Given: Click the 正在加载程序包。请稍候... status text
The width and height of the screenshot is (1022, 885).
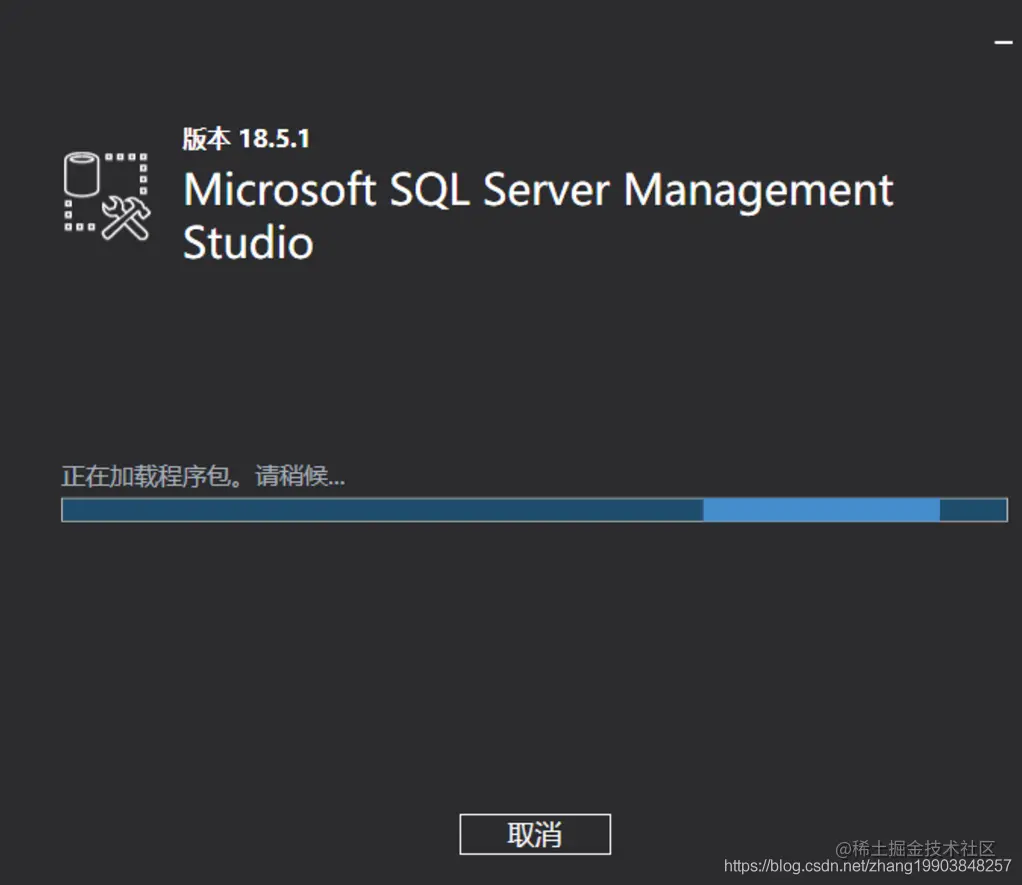Looking at the screenshot, I should point(203,476).
